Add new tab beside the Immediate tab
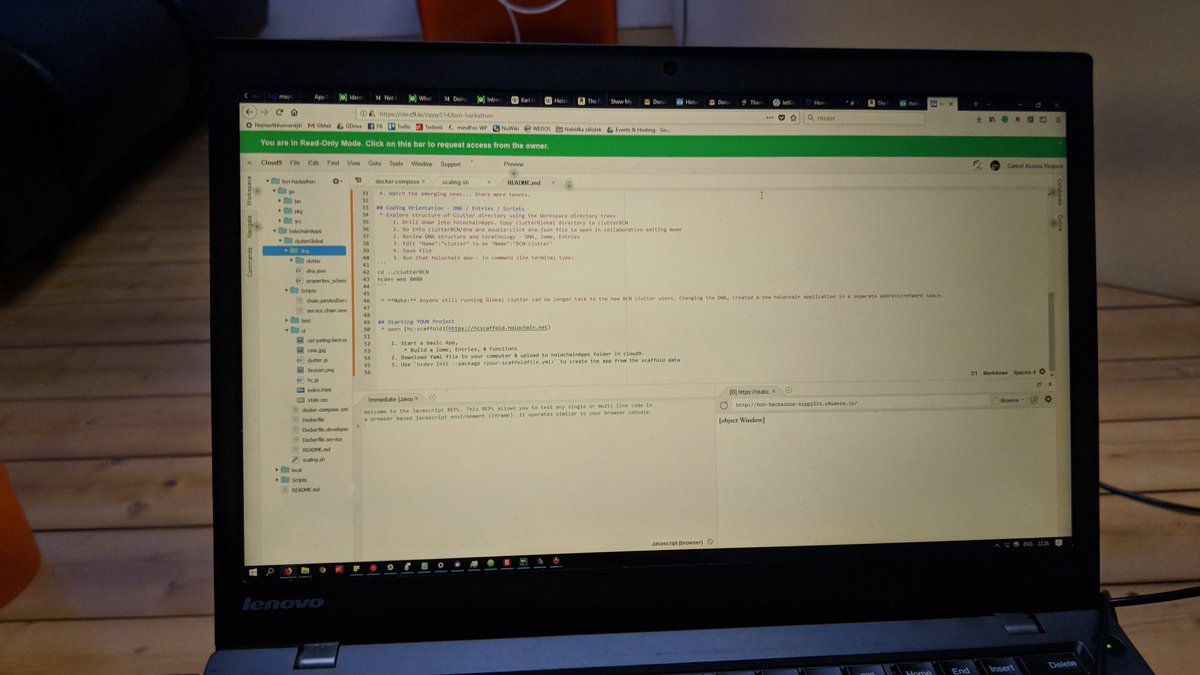 [x=431, y=398]
